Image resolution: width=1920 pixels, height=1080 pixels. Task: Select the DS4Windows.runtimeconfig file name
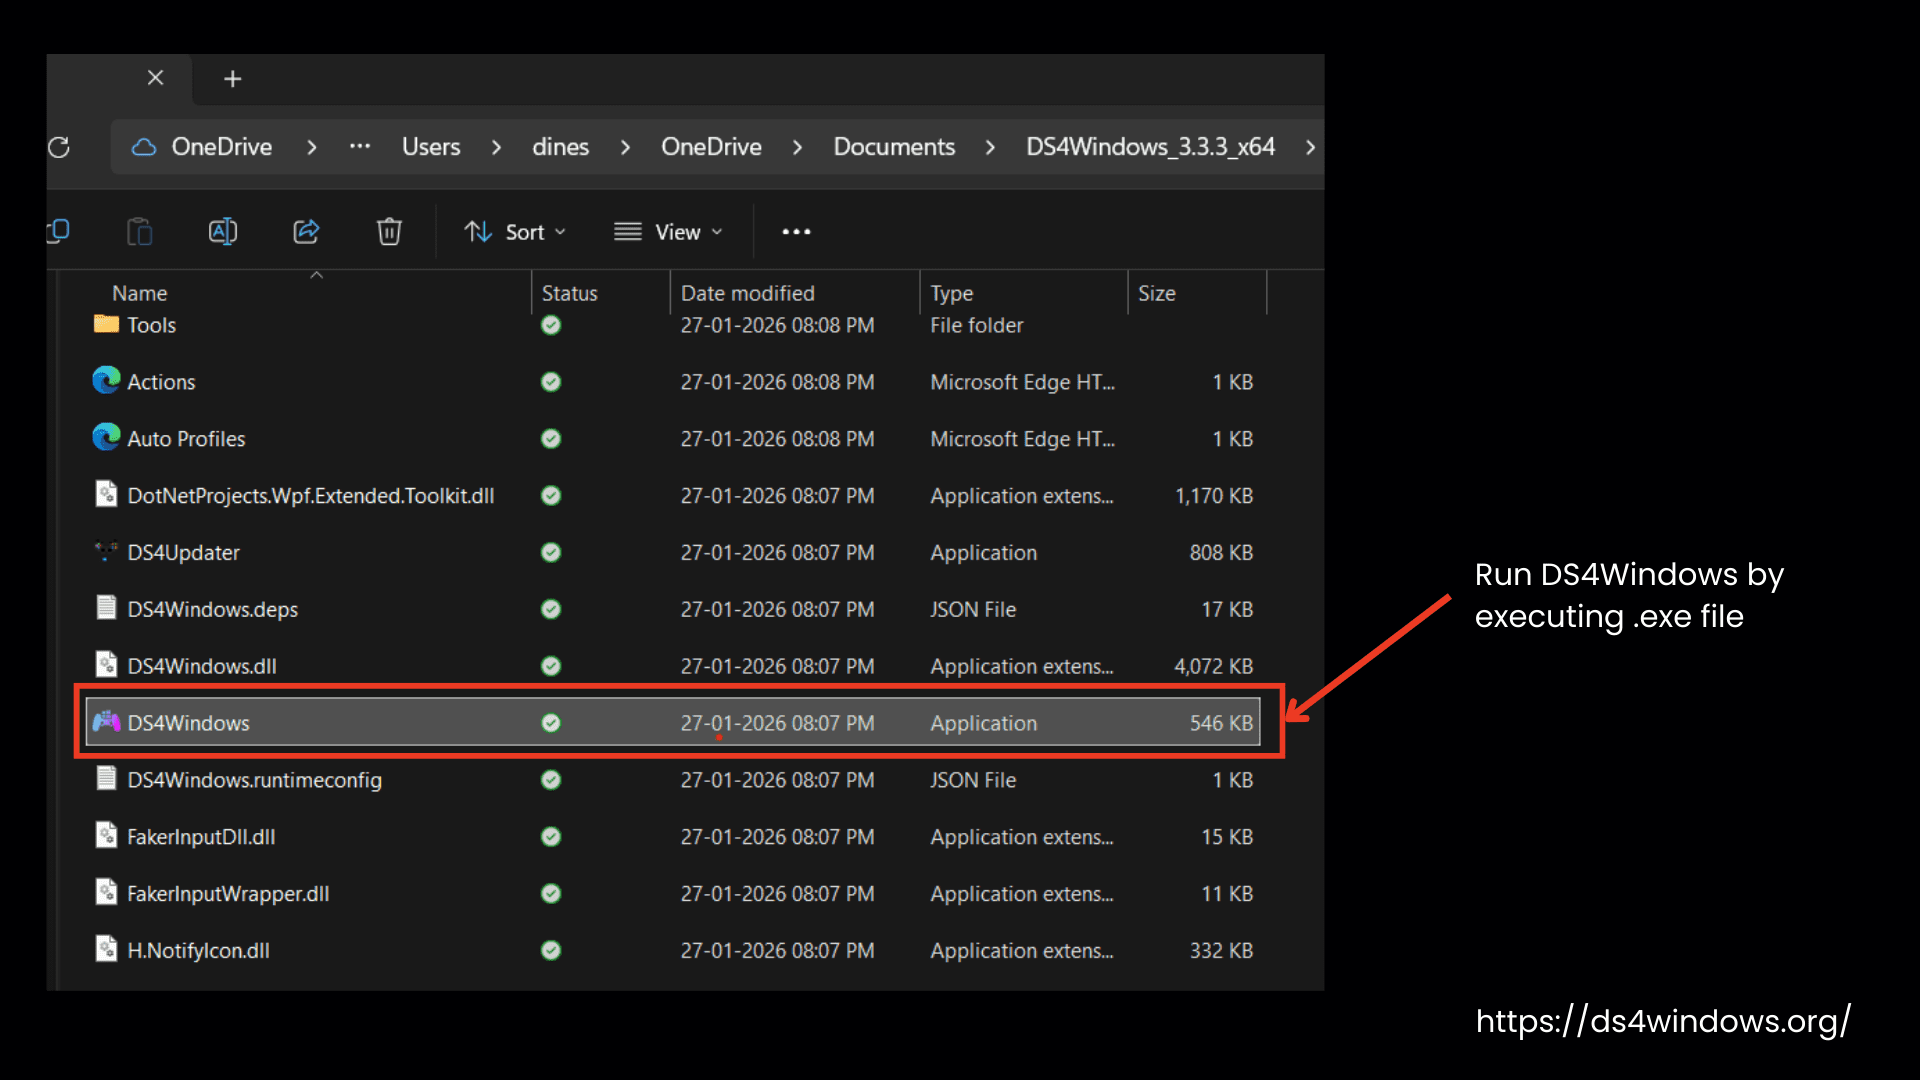click(254, 780)
